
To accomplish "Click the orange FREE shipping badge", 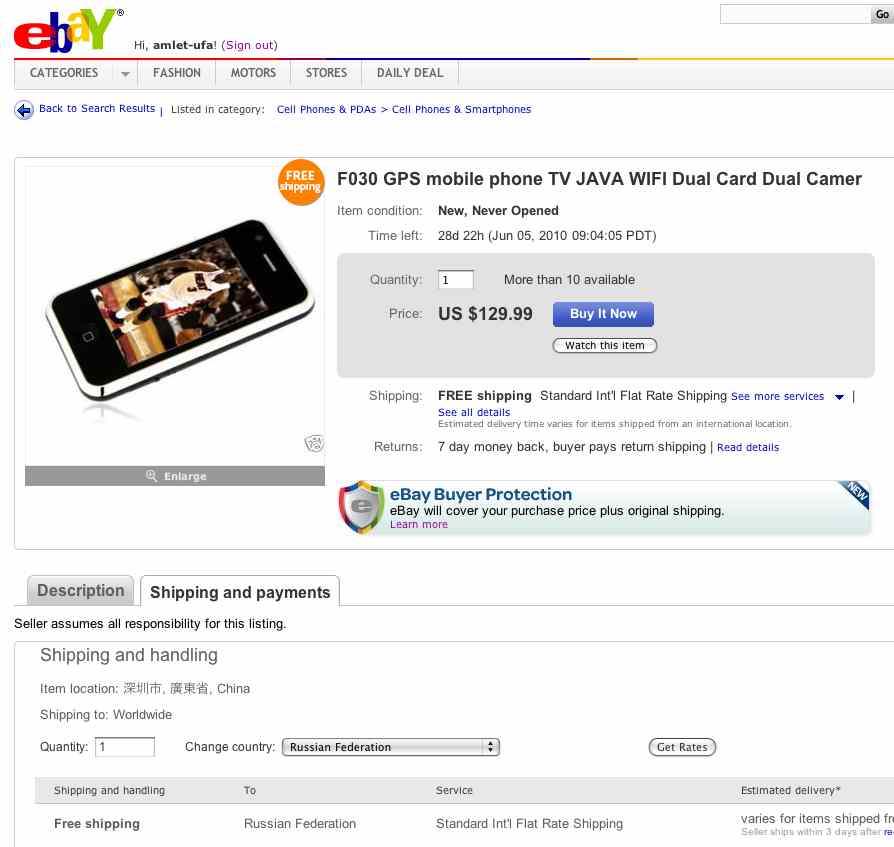I will pyautogui.click(x=301, y=182).
